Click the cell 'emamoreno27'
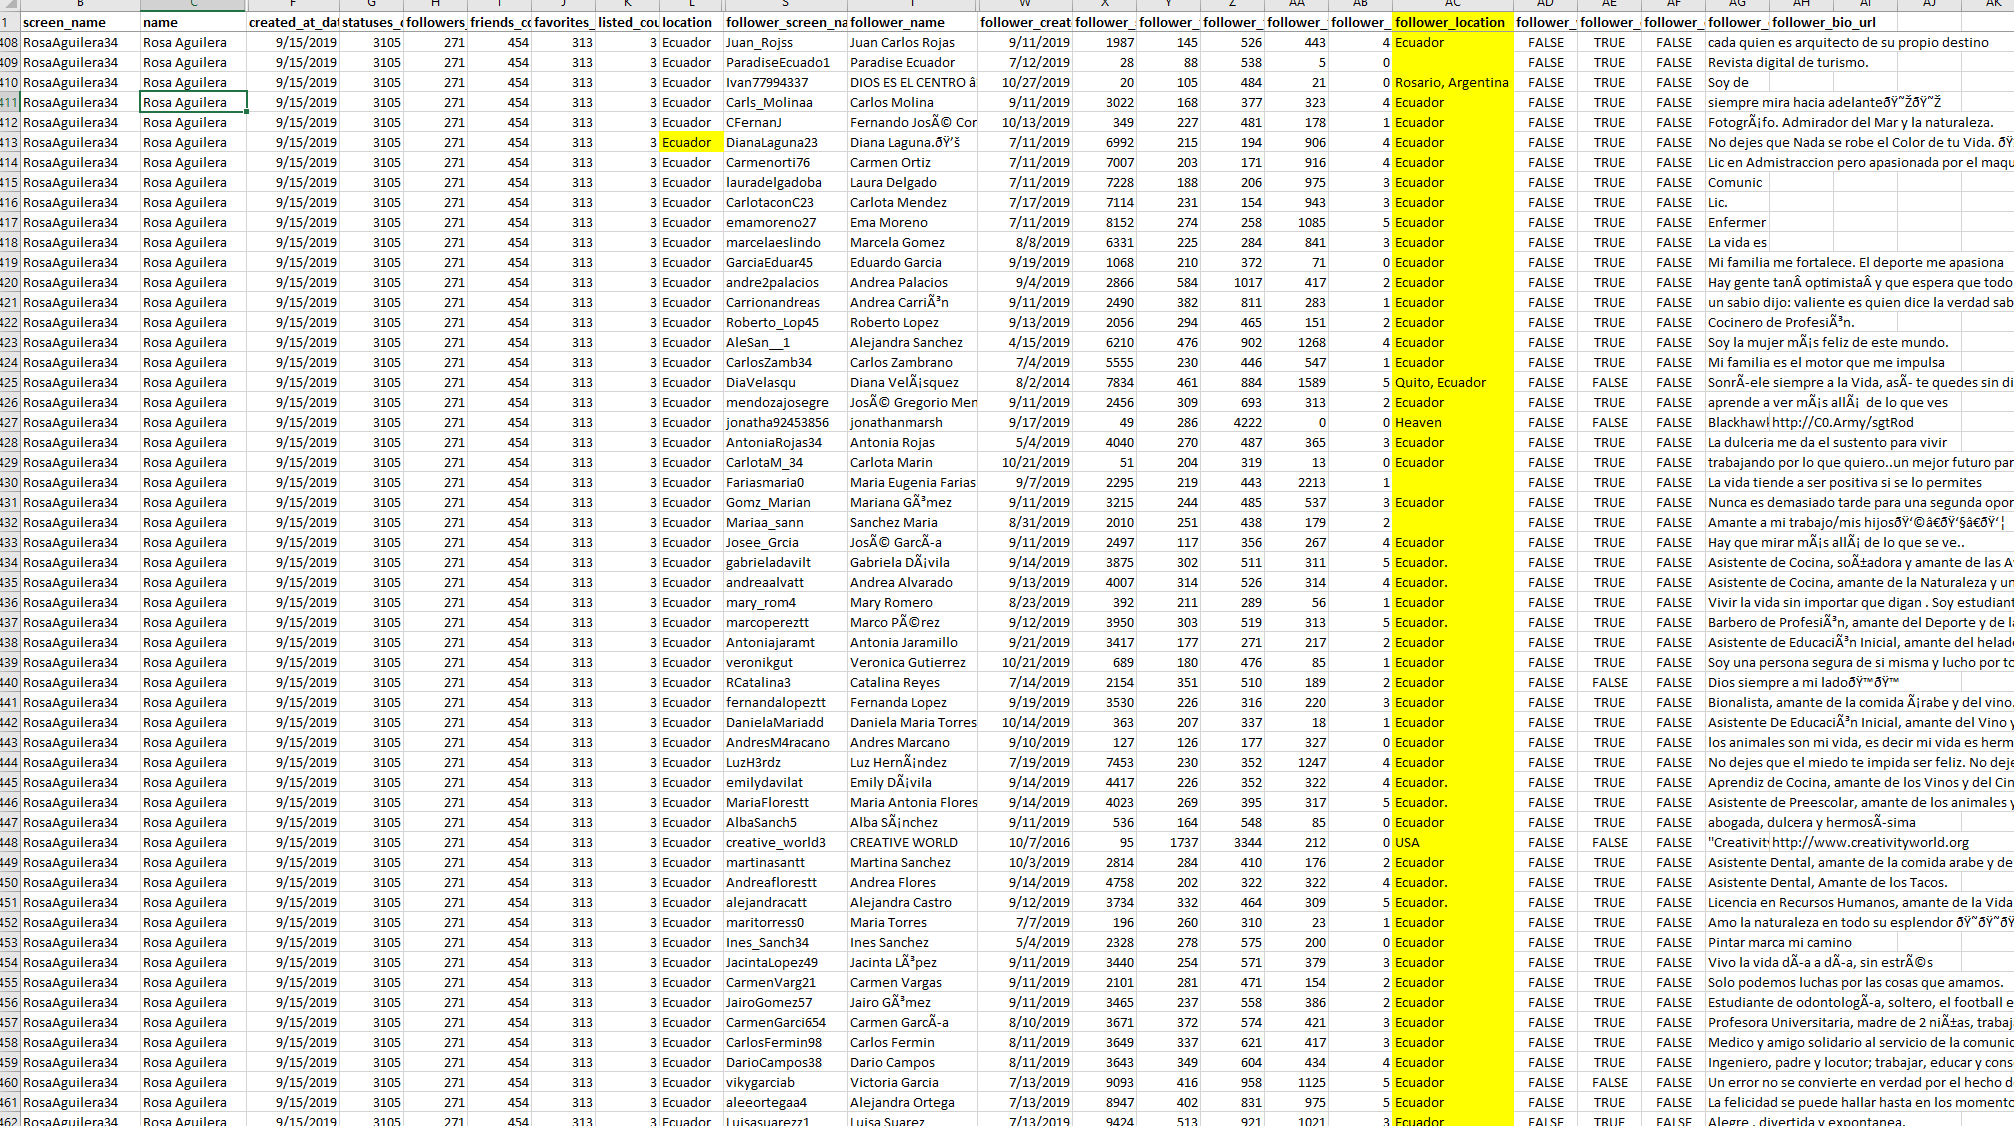The width and height of the screenshot is (2014, 1126). pos(785,222)
